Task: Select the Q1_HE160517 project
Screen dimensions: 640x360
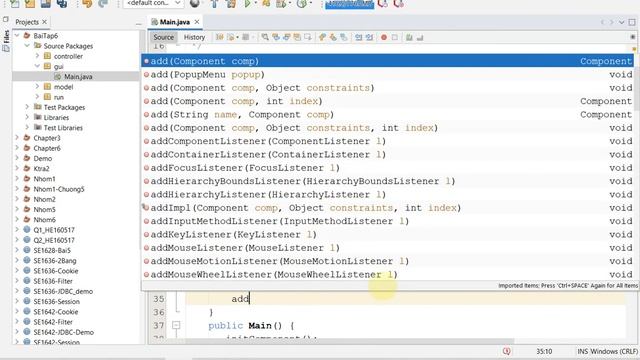Action: click(x=54, y=230)
